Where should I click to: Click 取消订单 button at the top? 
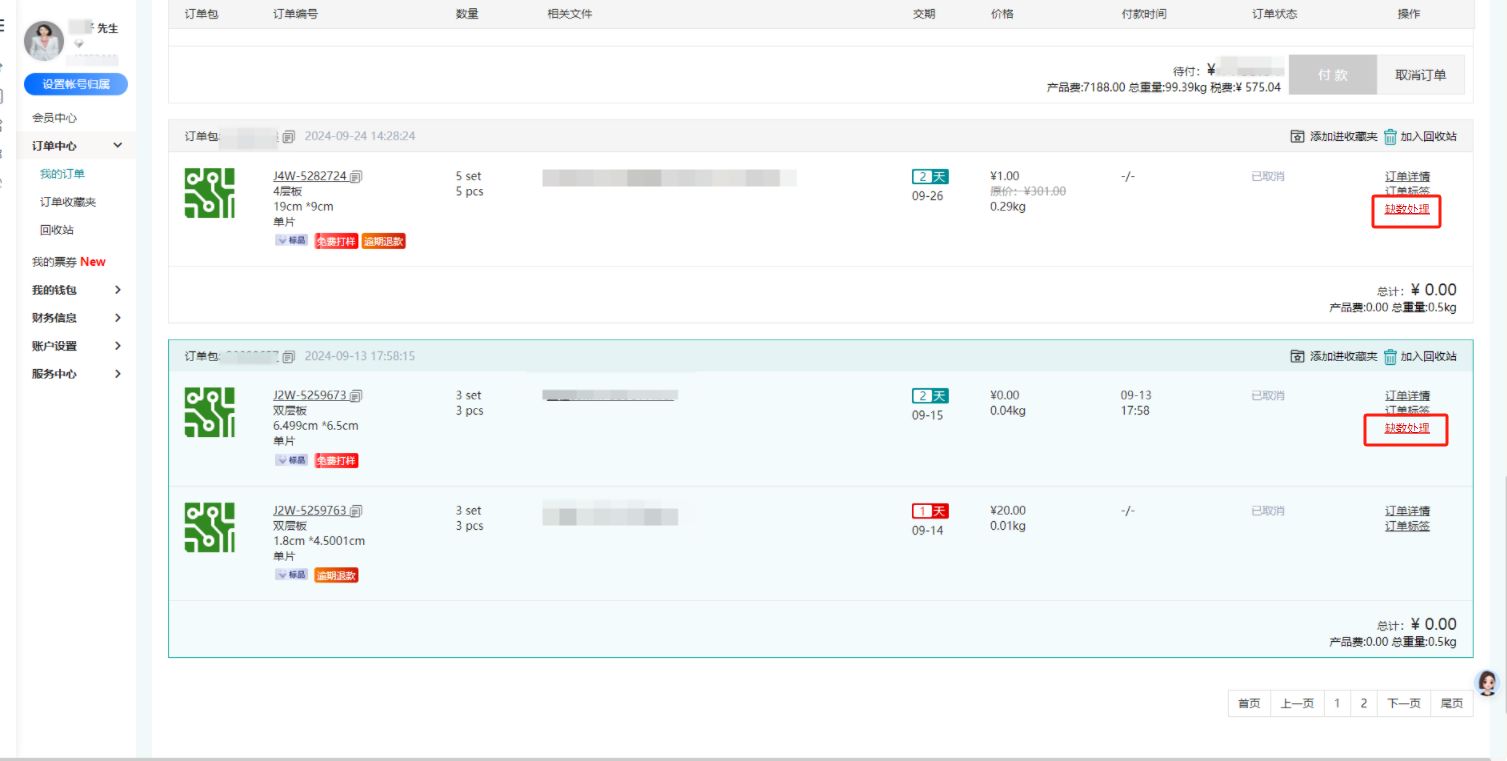(1420, 75)
